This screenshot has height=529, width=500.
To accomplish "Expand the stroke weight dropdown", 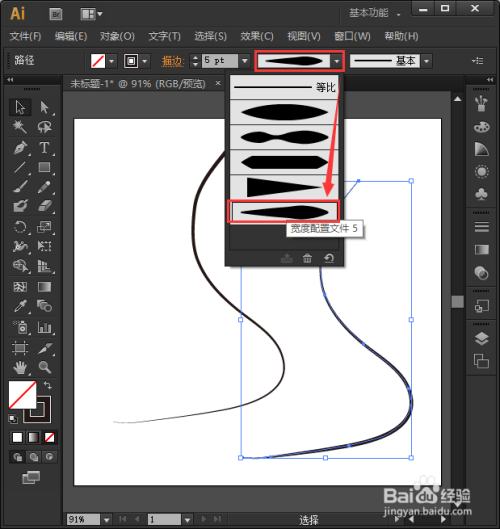I will click(245, 61).
